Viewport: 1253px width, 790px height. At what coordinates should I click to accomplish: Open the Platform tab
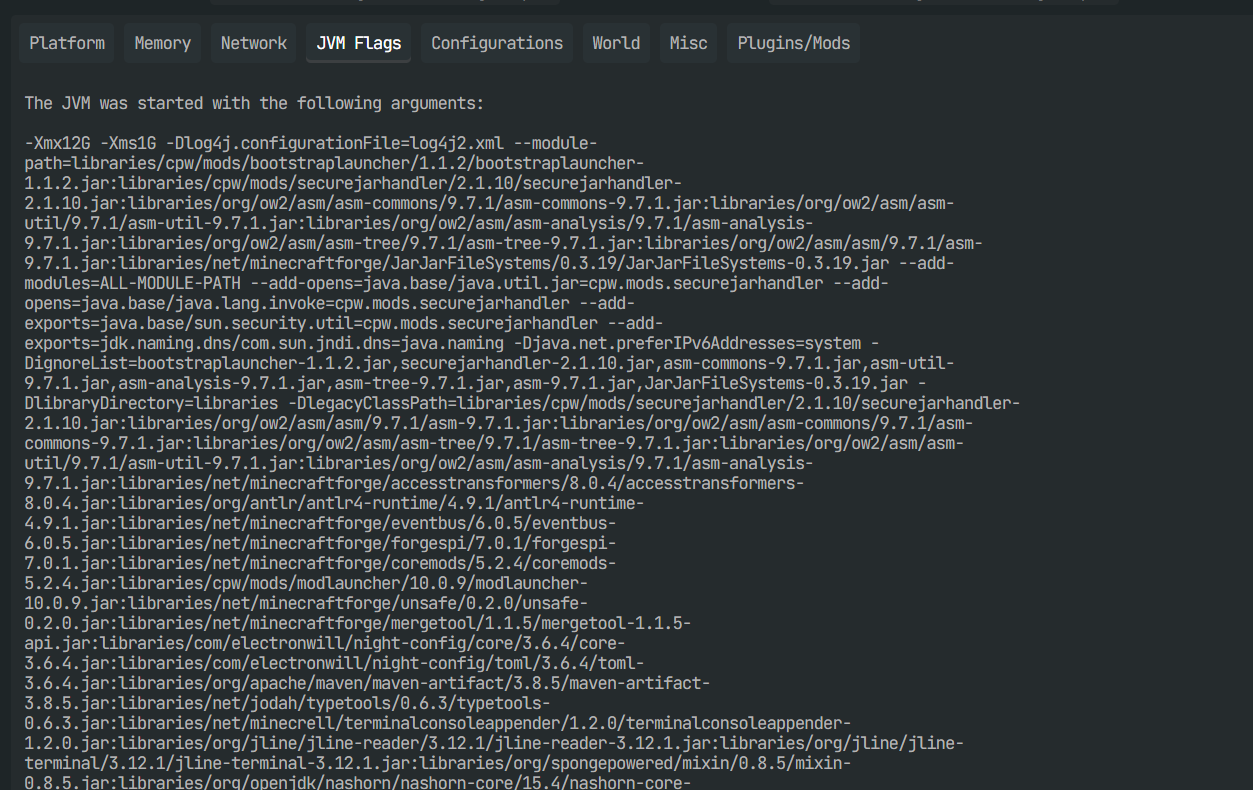coord(67,43)
